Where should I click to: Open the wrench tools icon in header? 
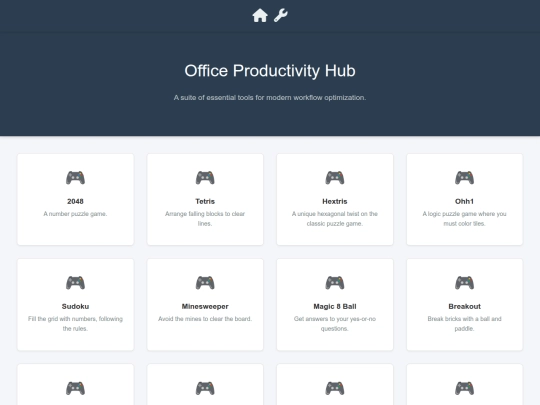pos(281,15)
